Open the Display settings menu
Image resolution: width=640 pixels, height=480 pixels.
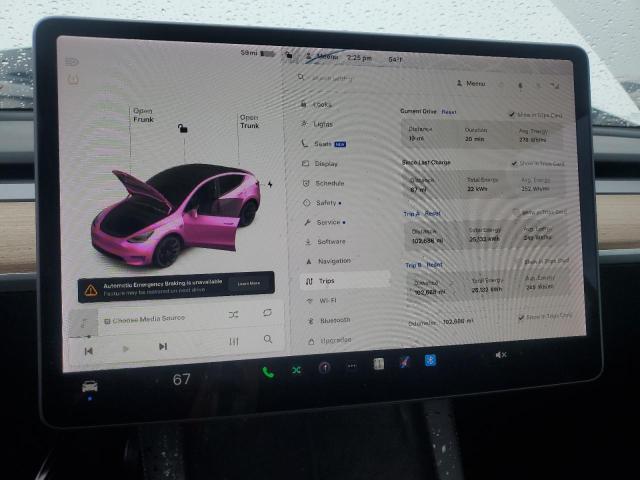320,163
